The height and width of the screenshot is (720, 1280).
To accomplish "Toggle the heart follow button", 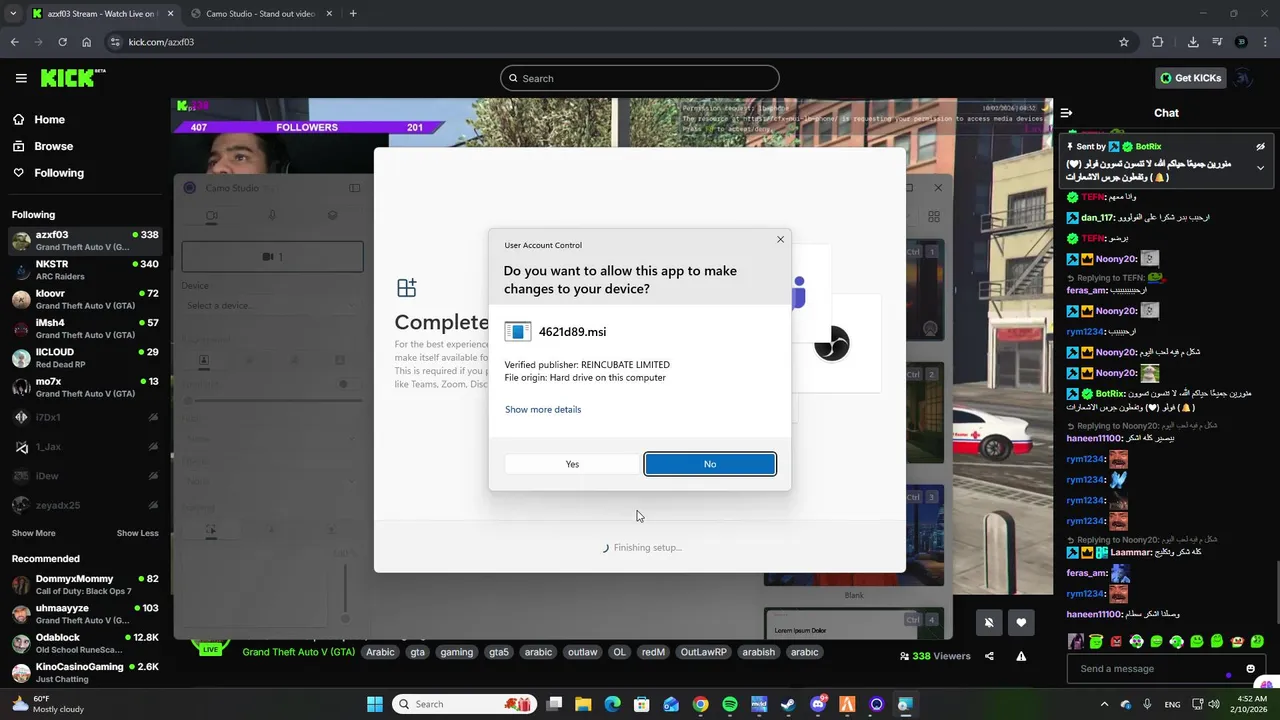I will coord(1021,622).
